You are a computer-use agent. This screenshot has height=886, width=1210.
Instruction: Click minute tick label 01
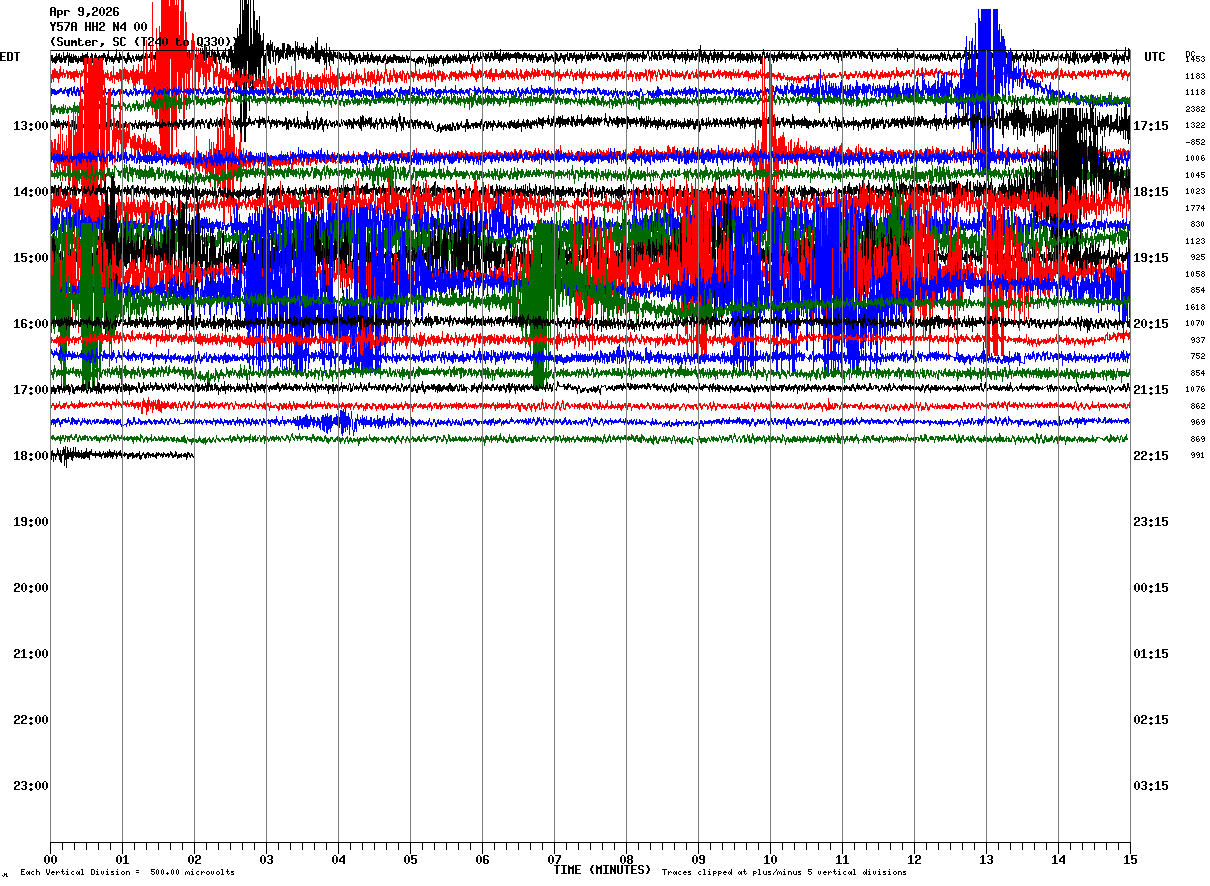click(x=122, y=859)
